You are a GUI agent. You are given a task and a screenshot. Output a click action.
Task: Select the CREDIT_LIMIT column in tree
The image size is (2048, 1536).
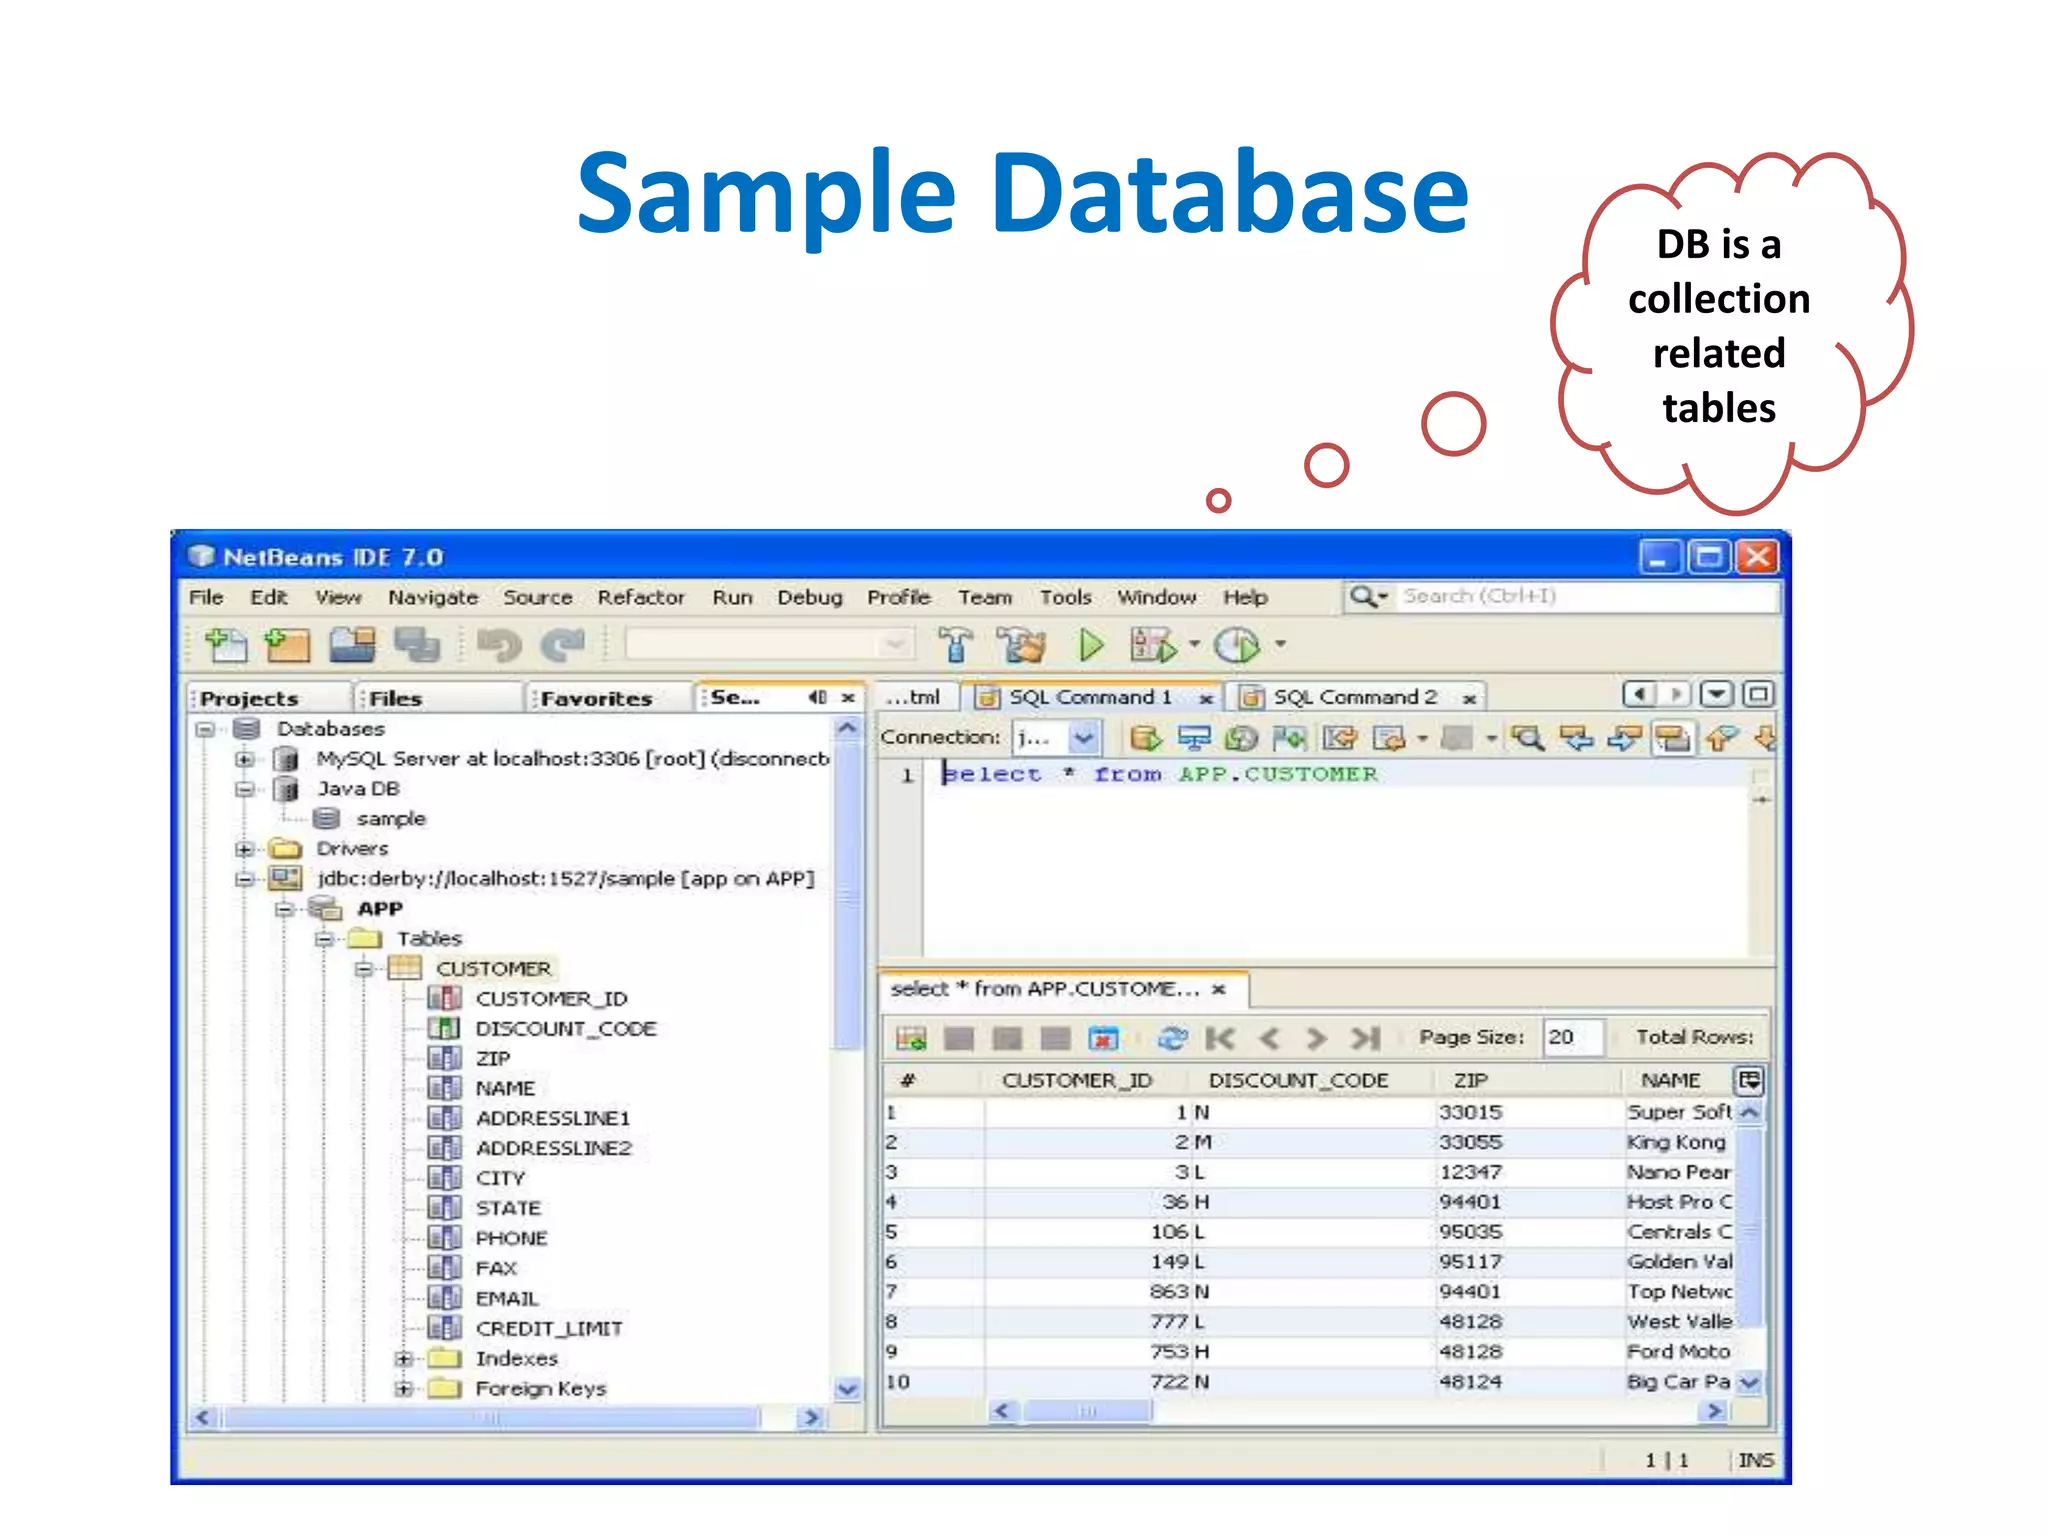(x=549, y=1329)
